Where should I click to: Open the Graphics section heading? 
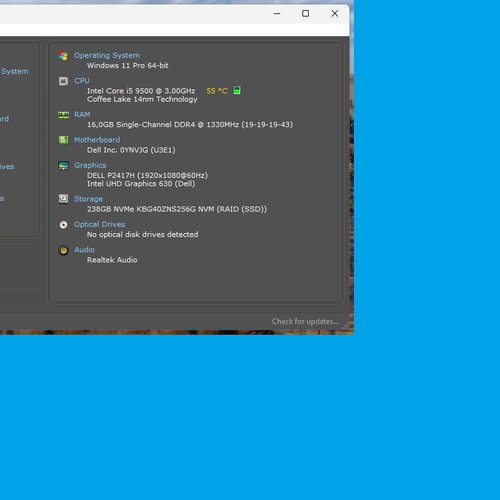tap(90, 165)
